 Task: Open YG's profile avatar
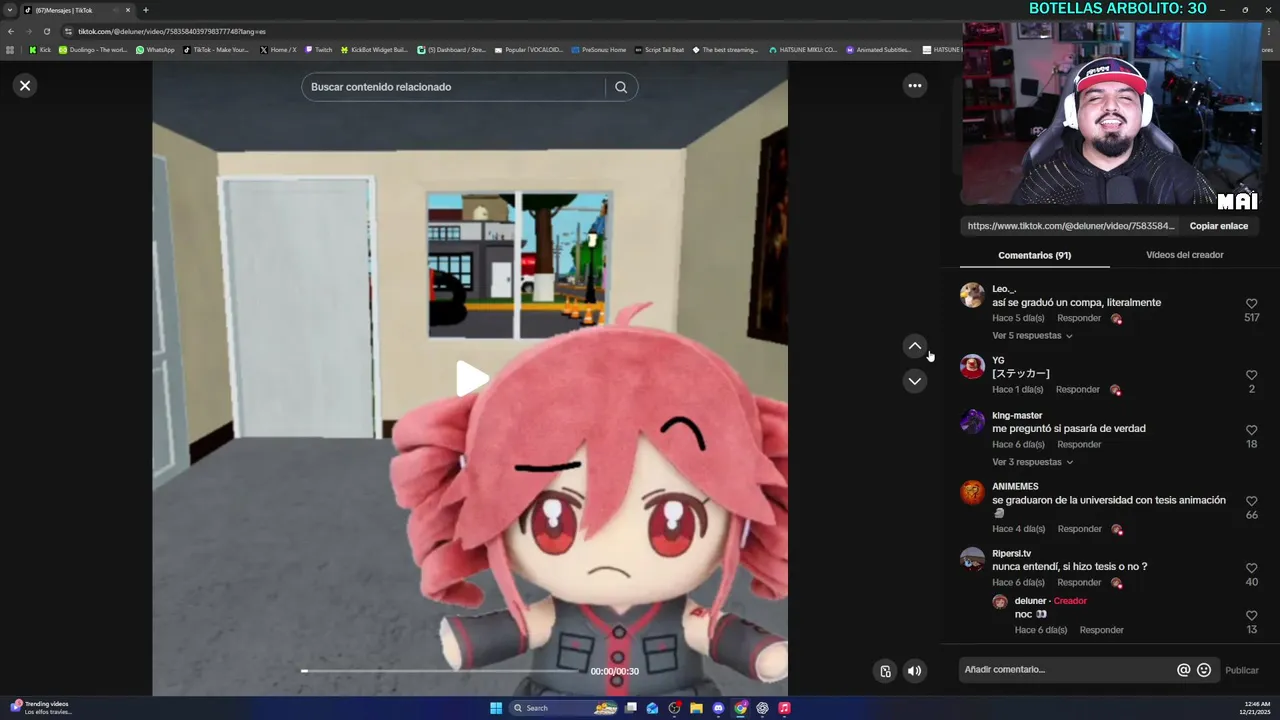click(972, 366)
